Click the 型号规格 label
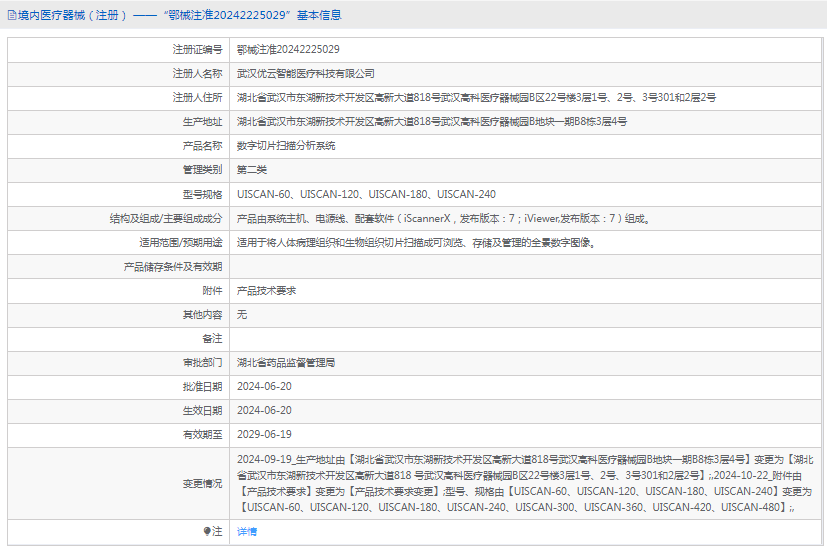Image resolution: width=827 pixels, height=550 pixels. pos(203,195)
